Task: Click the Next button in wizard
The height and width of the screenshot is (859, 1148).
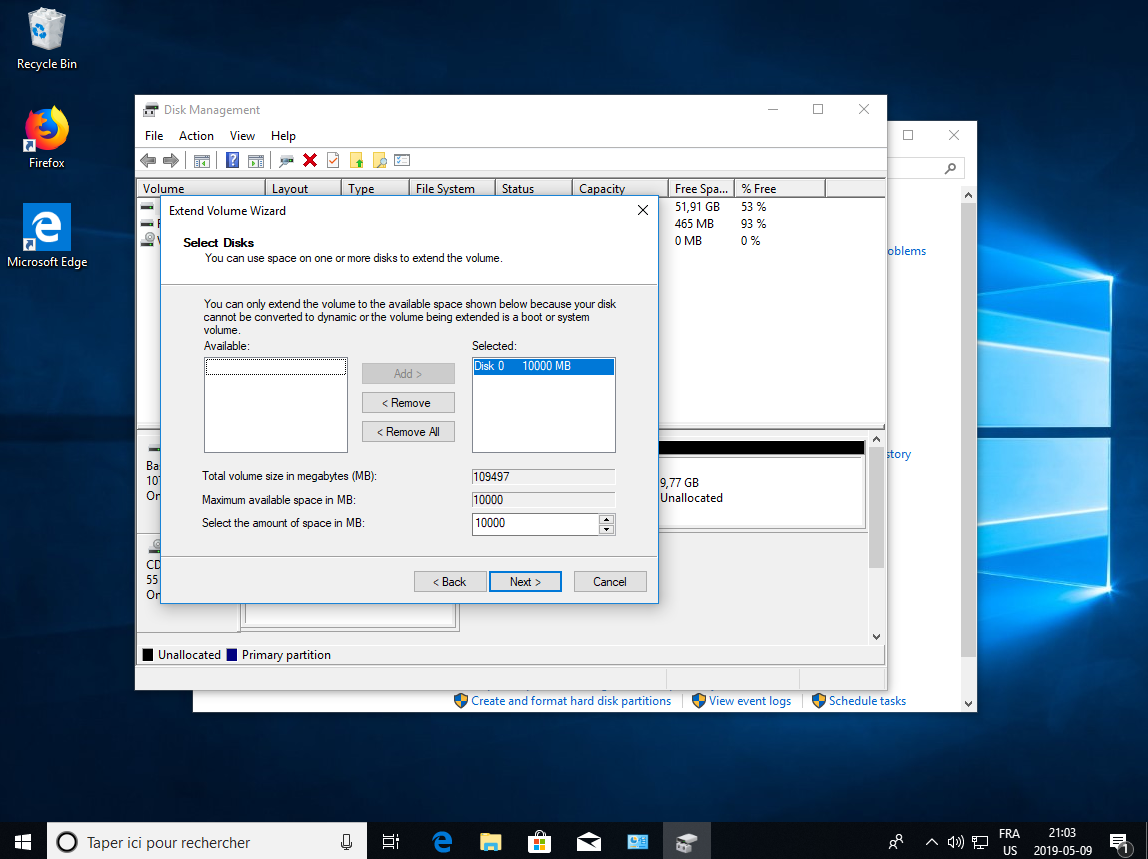Action: click(x=525, y=582)
